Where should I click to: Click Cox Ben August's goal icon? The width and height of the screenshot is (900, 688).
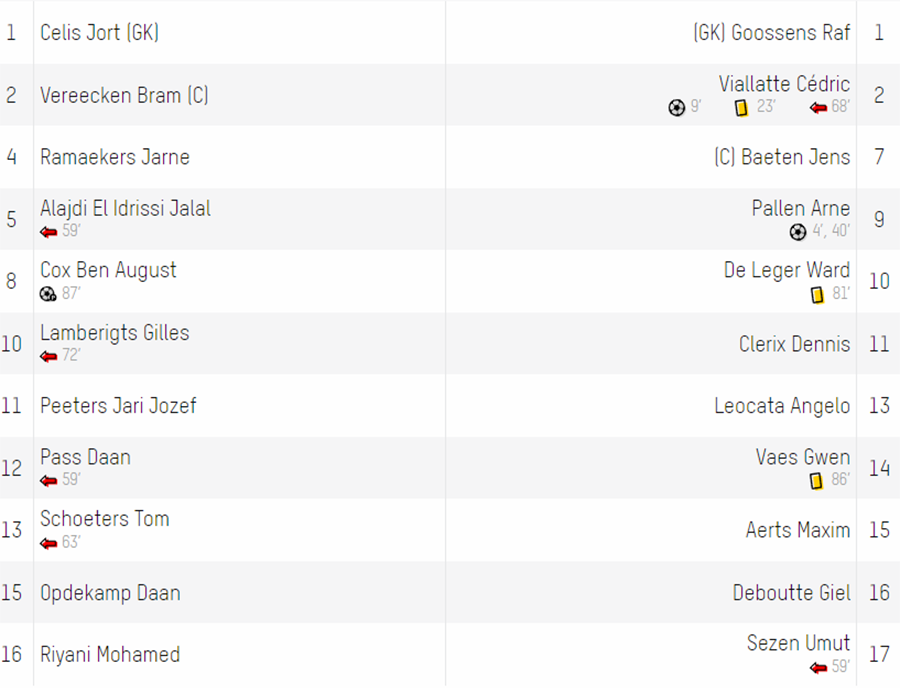(x=48, y=294)
